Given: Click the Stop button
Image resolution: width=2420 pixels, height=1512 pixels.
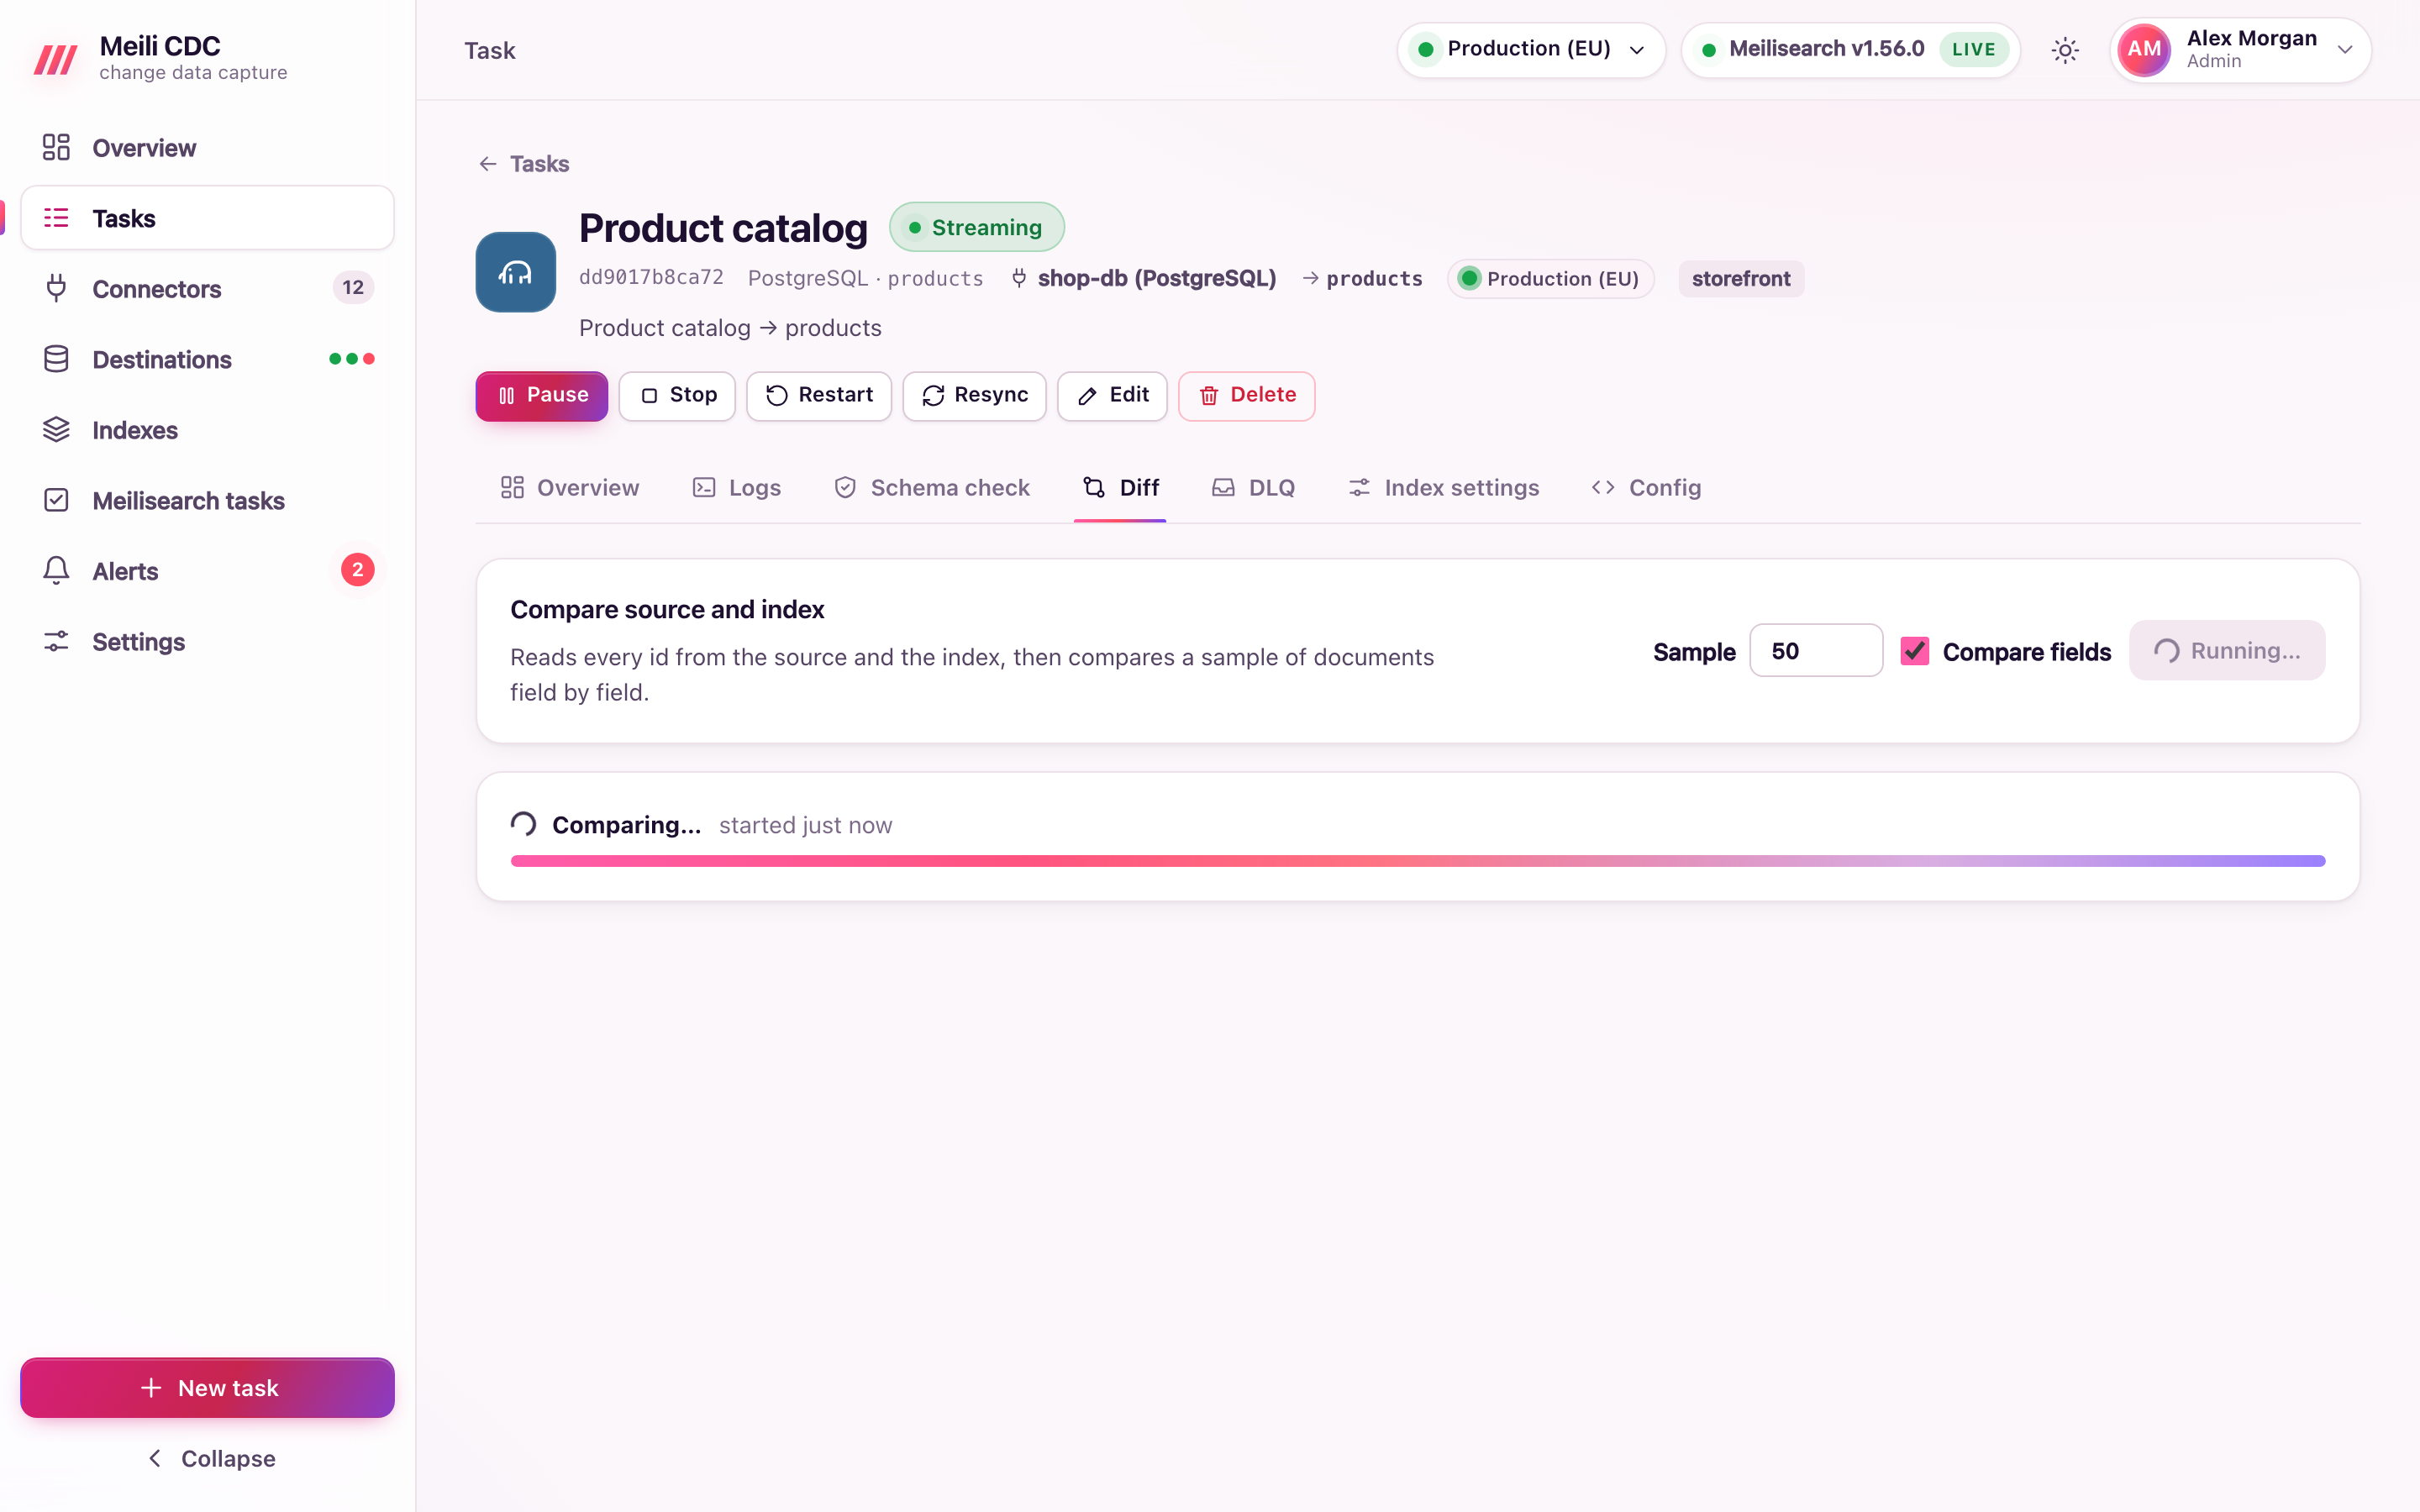Looking at the screenshot, I should point(677,396).
